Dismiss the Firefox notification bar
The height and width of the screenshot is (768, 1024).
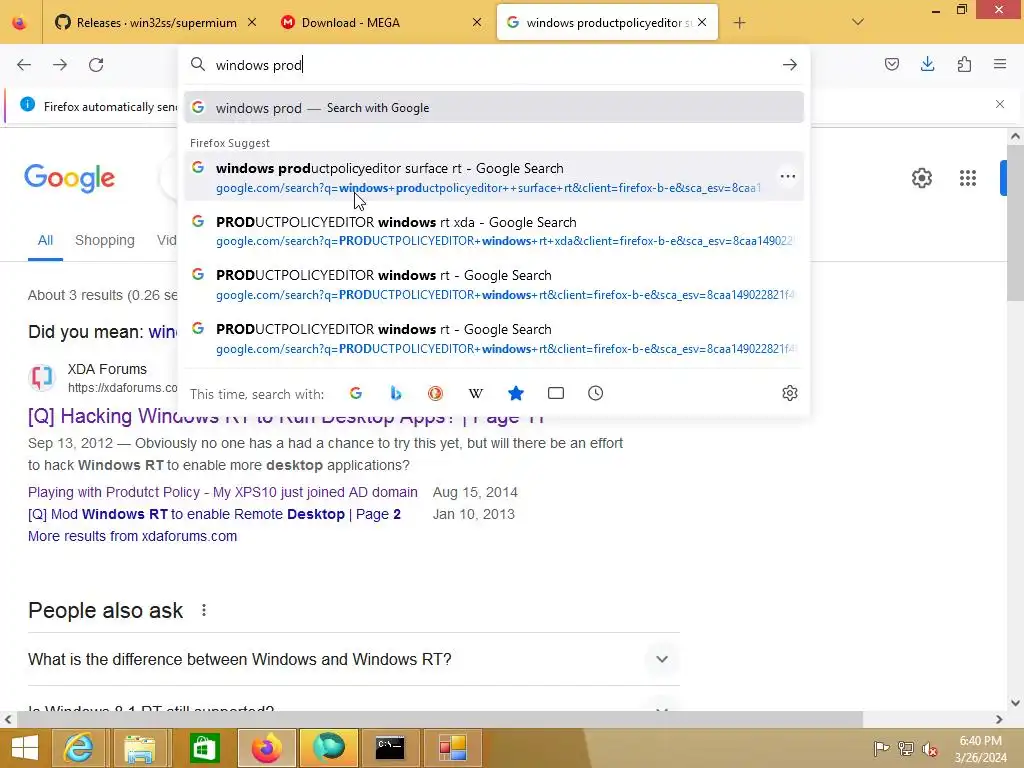999,104
